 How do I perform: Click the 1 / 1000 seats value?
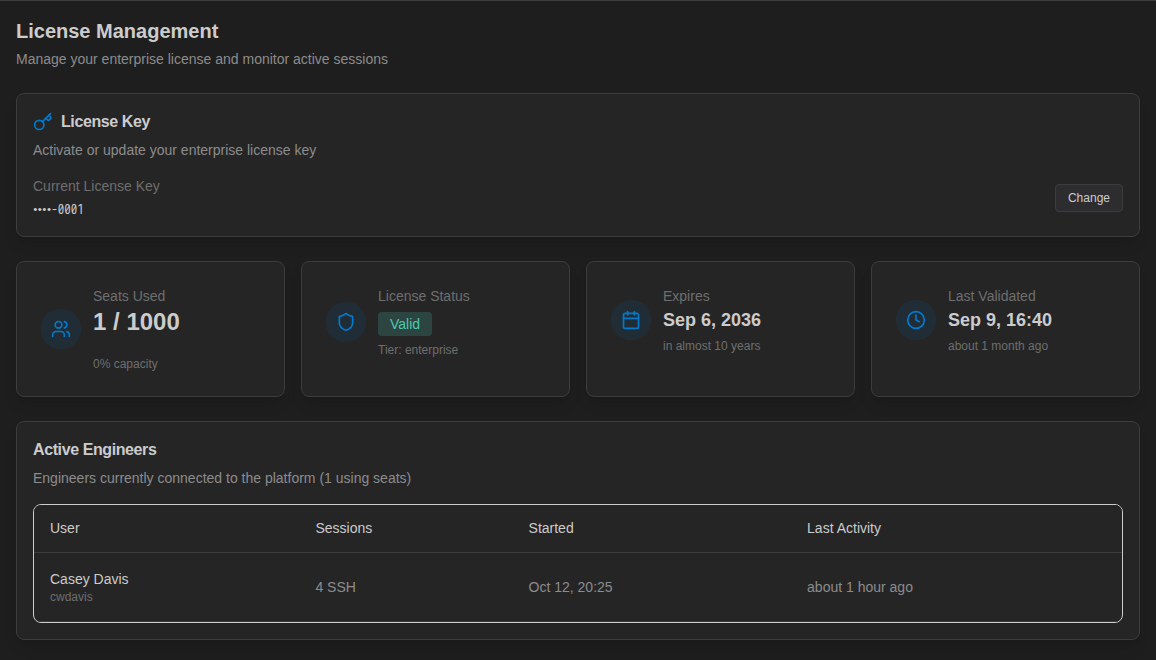pos(136,322)
